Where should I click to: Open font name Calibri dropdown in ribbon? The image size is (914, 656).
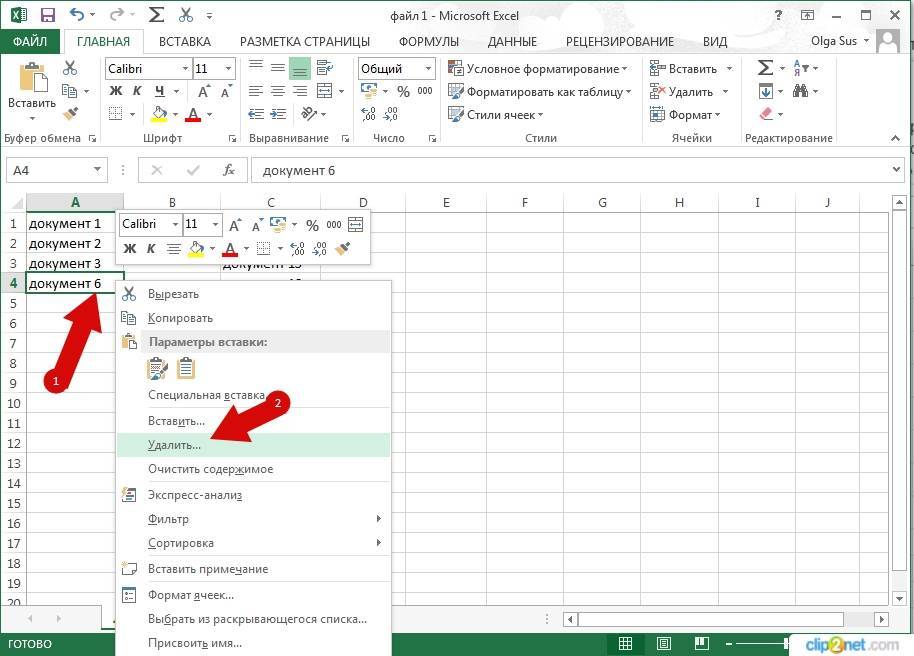pyautogui.click(x=185, y=68)
